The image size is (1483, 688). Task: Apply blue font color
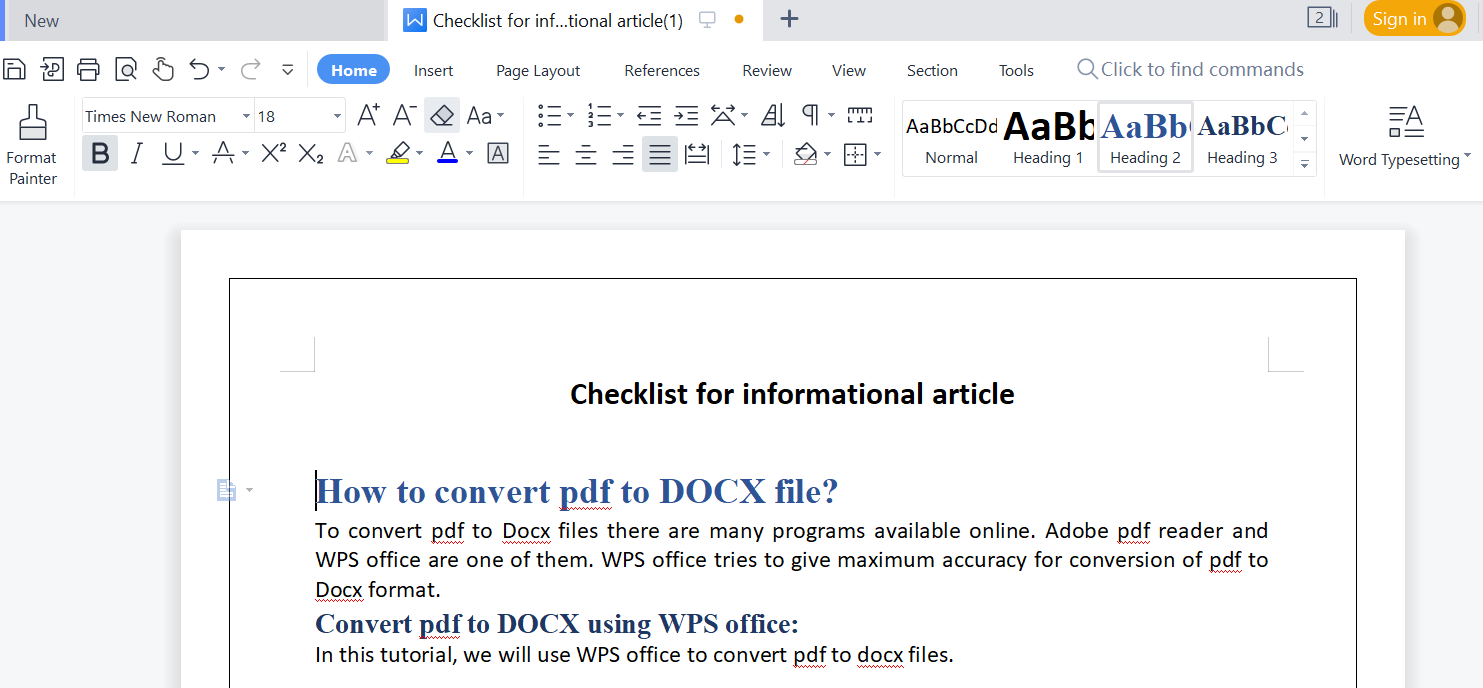point(447,153)
